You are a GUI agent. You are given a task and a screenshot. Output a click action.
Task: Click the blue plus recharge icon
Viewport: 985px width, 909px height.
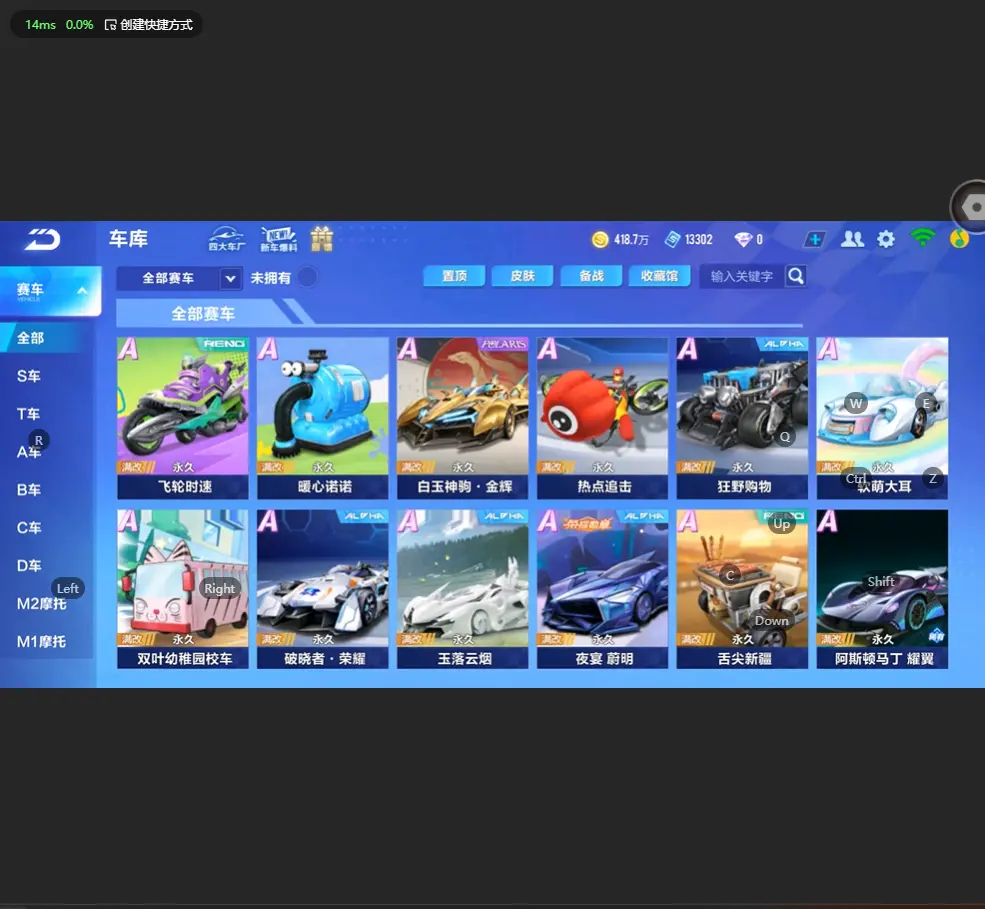815,239
